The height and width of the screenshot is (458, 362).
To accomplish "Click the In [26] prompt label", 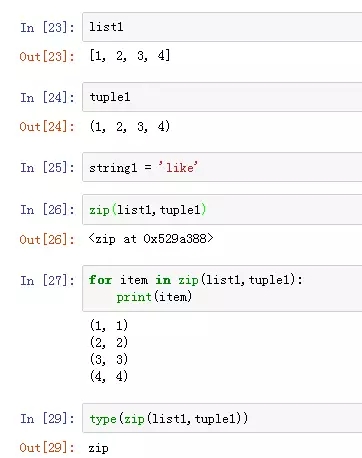I will click(47, 210).
